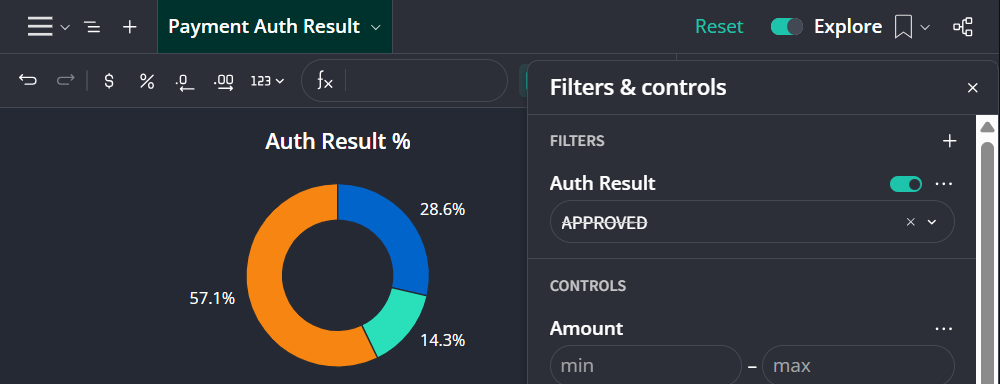Apply currency dollar format
Viewport: 1000px width, 384px height.
(x=109, y=81)
